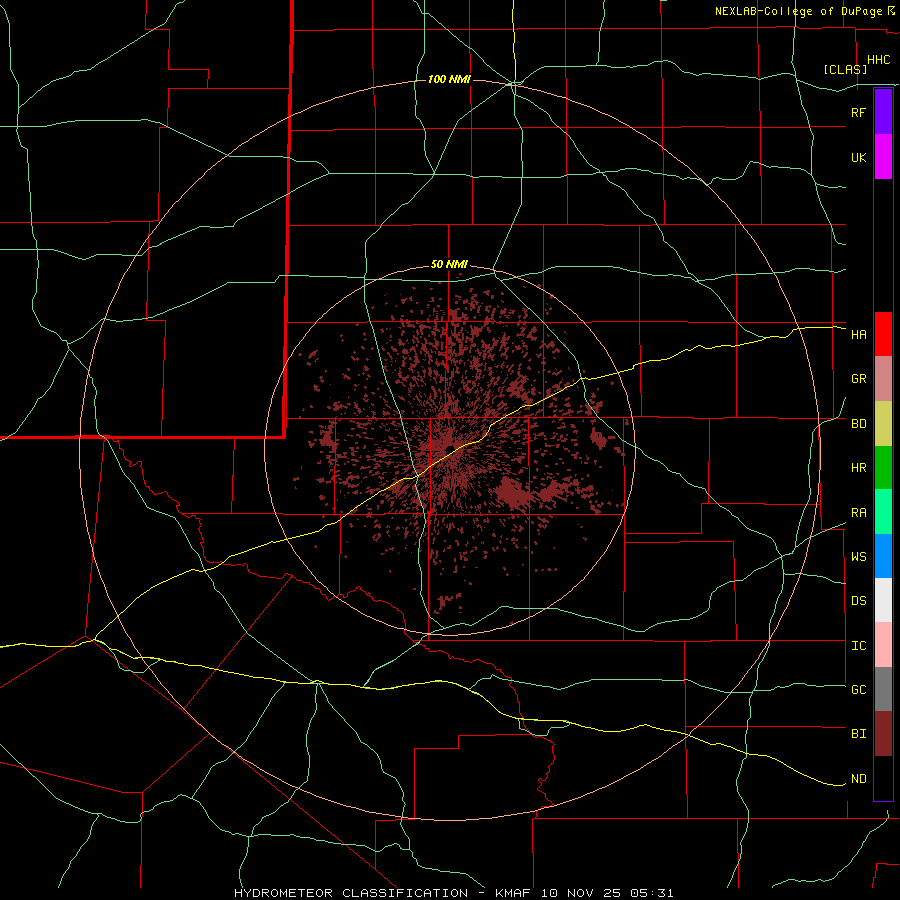This screenshot has width=900, height=900.
Task: Click the IC legend label
Action: click(858, 646)
